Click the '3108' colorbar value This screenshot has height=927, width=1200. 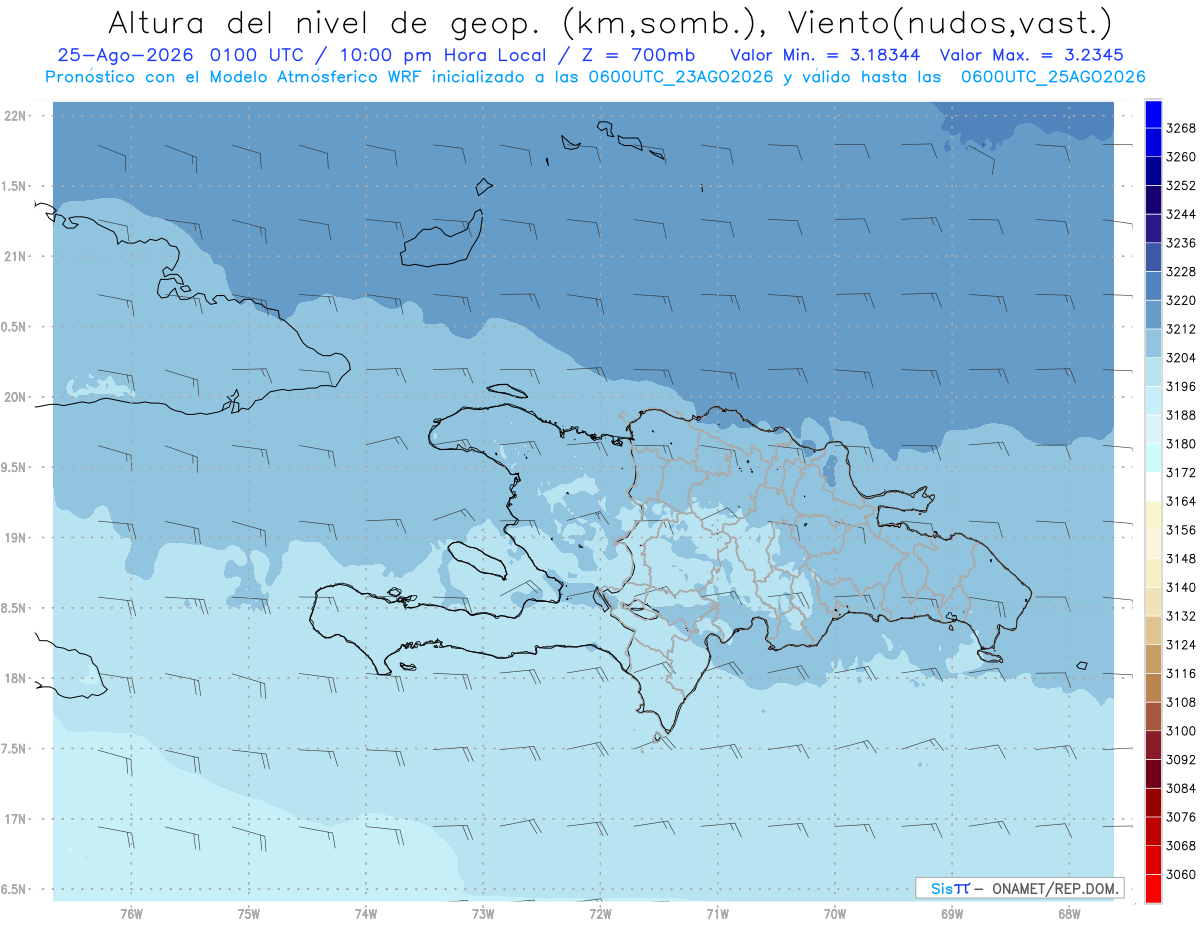(x=1181, y=702)
